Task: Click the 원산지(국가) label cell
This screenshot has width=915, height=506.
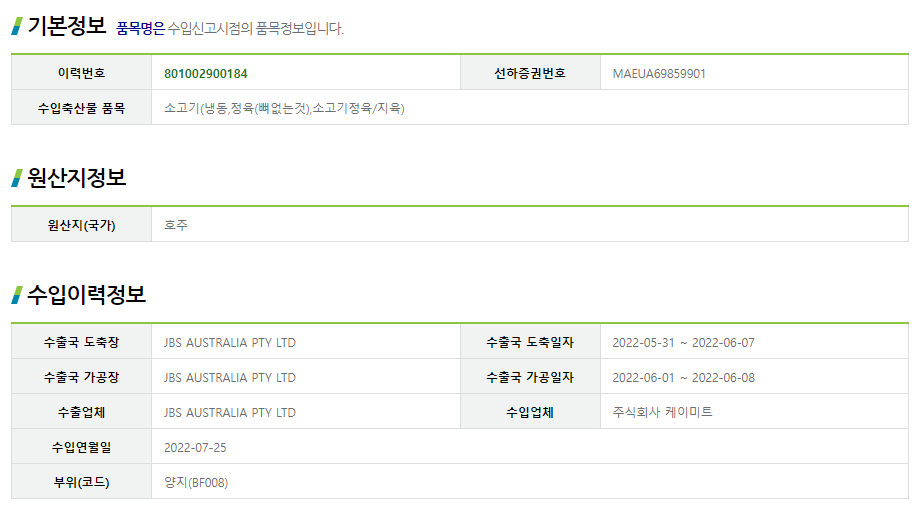Action: [x=81, y=225]
